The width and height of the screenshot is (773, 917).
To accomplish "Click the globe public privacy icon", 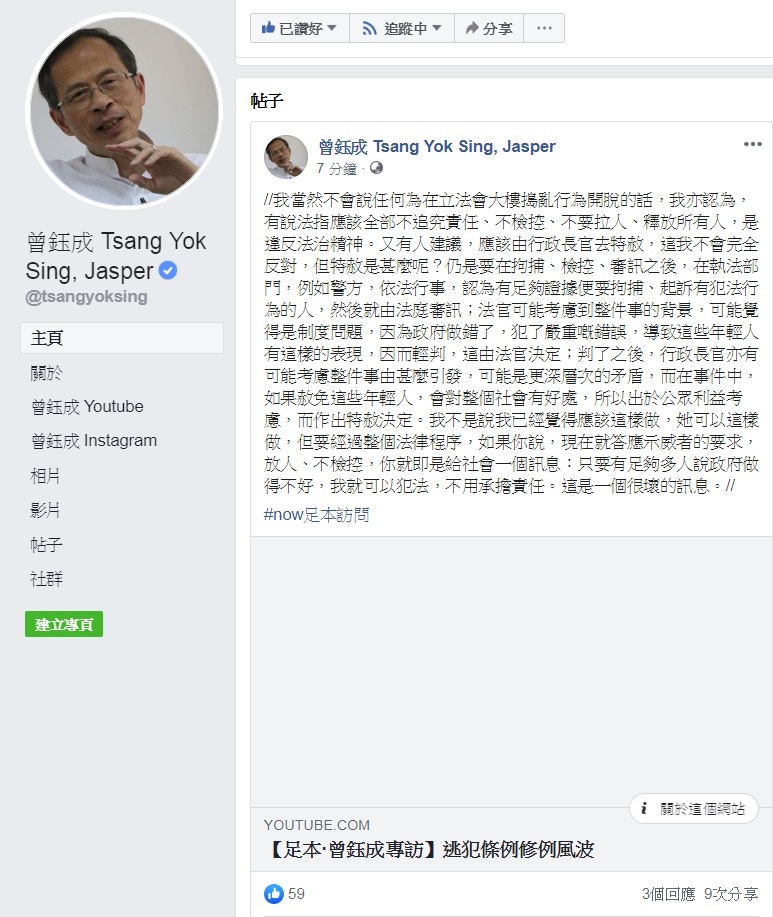I will coord(377,168).
